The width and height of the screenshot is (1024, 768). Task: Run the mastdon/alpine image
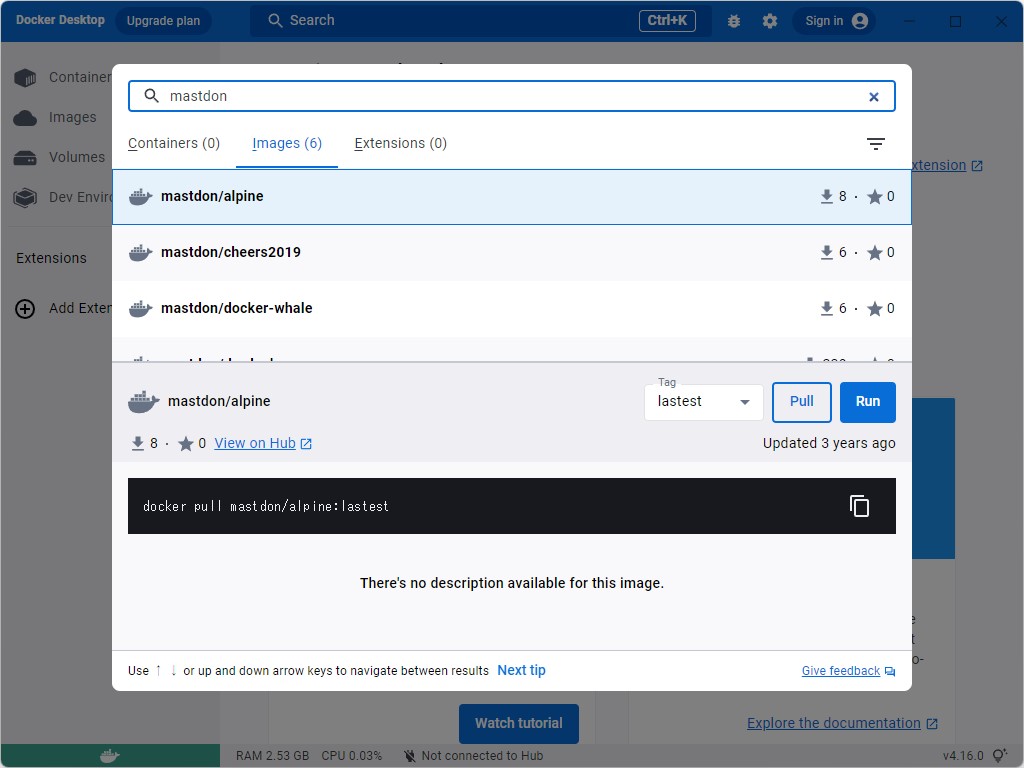pyautogui.click(x=867, y=402)
